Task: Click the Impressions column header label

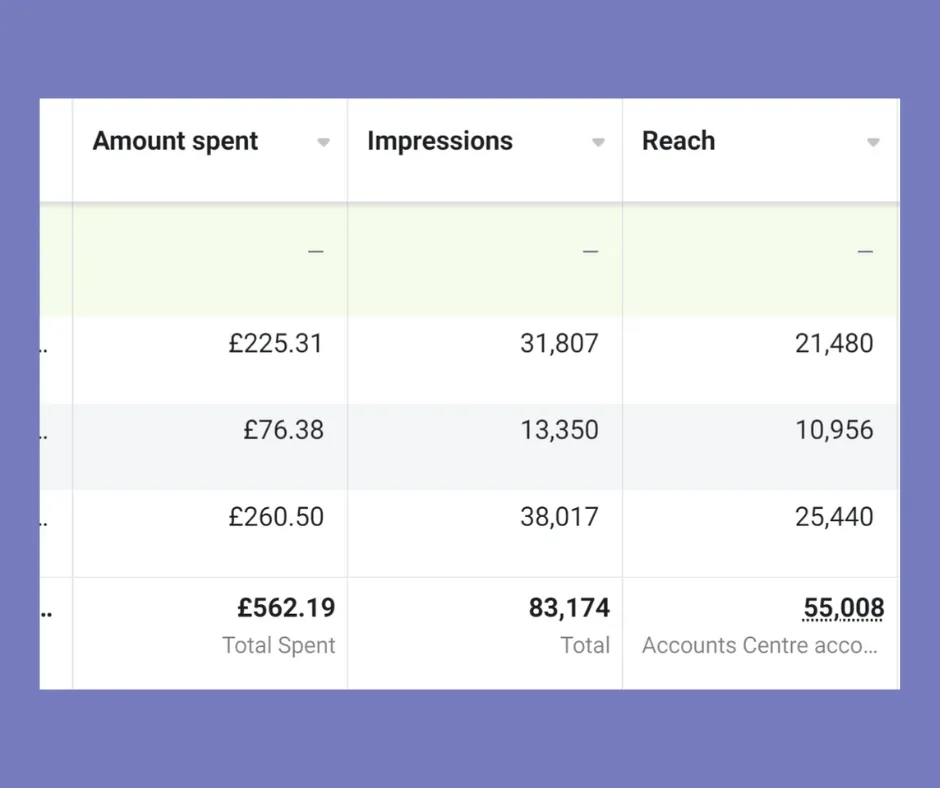Action: pyautogui.click(x=439, y=141)
